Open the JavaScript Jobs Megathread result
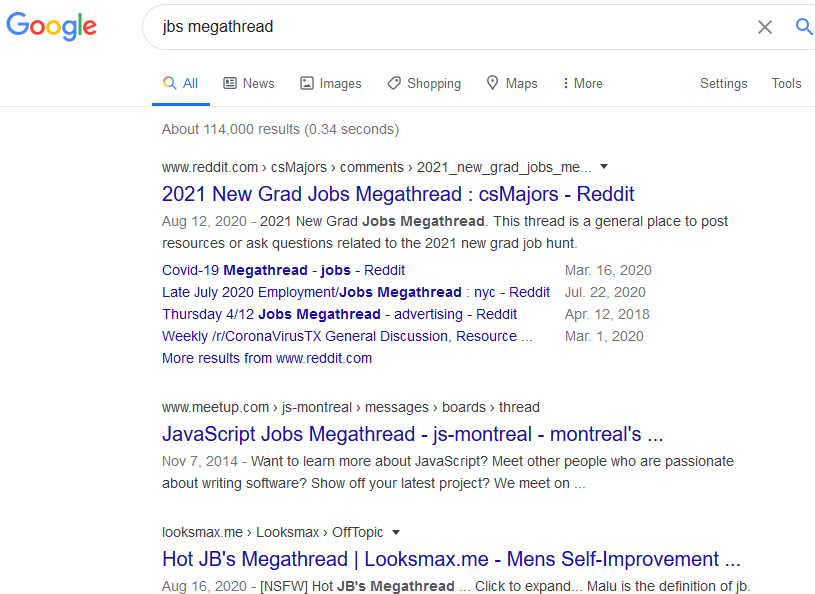 [x=412, y=434]
